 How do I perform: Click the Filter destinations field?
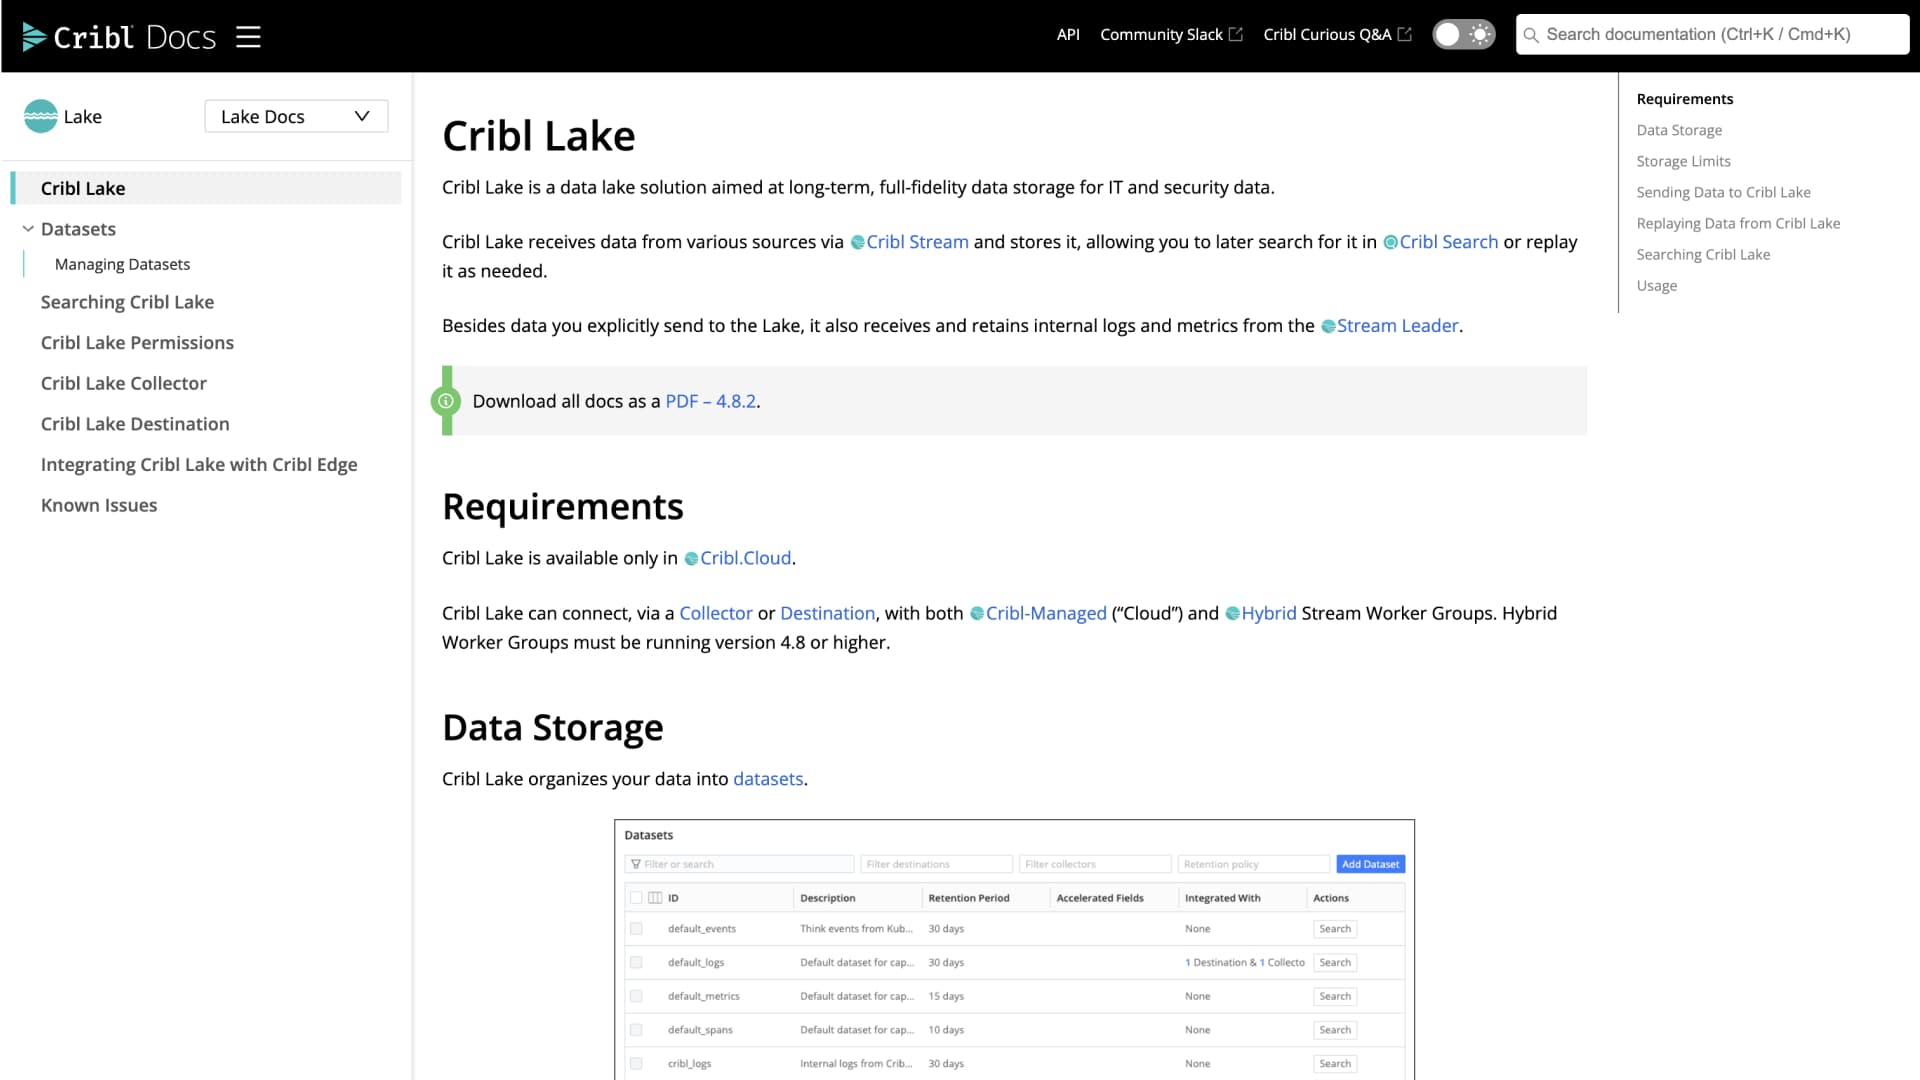937,864
